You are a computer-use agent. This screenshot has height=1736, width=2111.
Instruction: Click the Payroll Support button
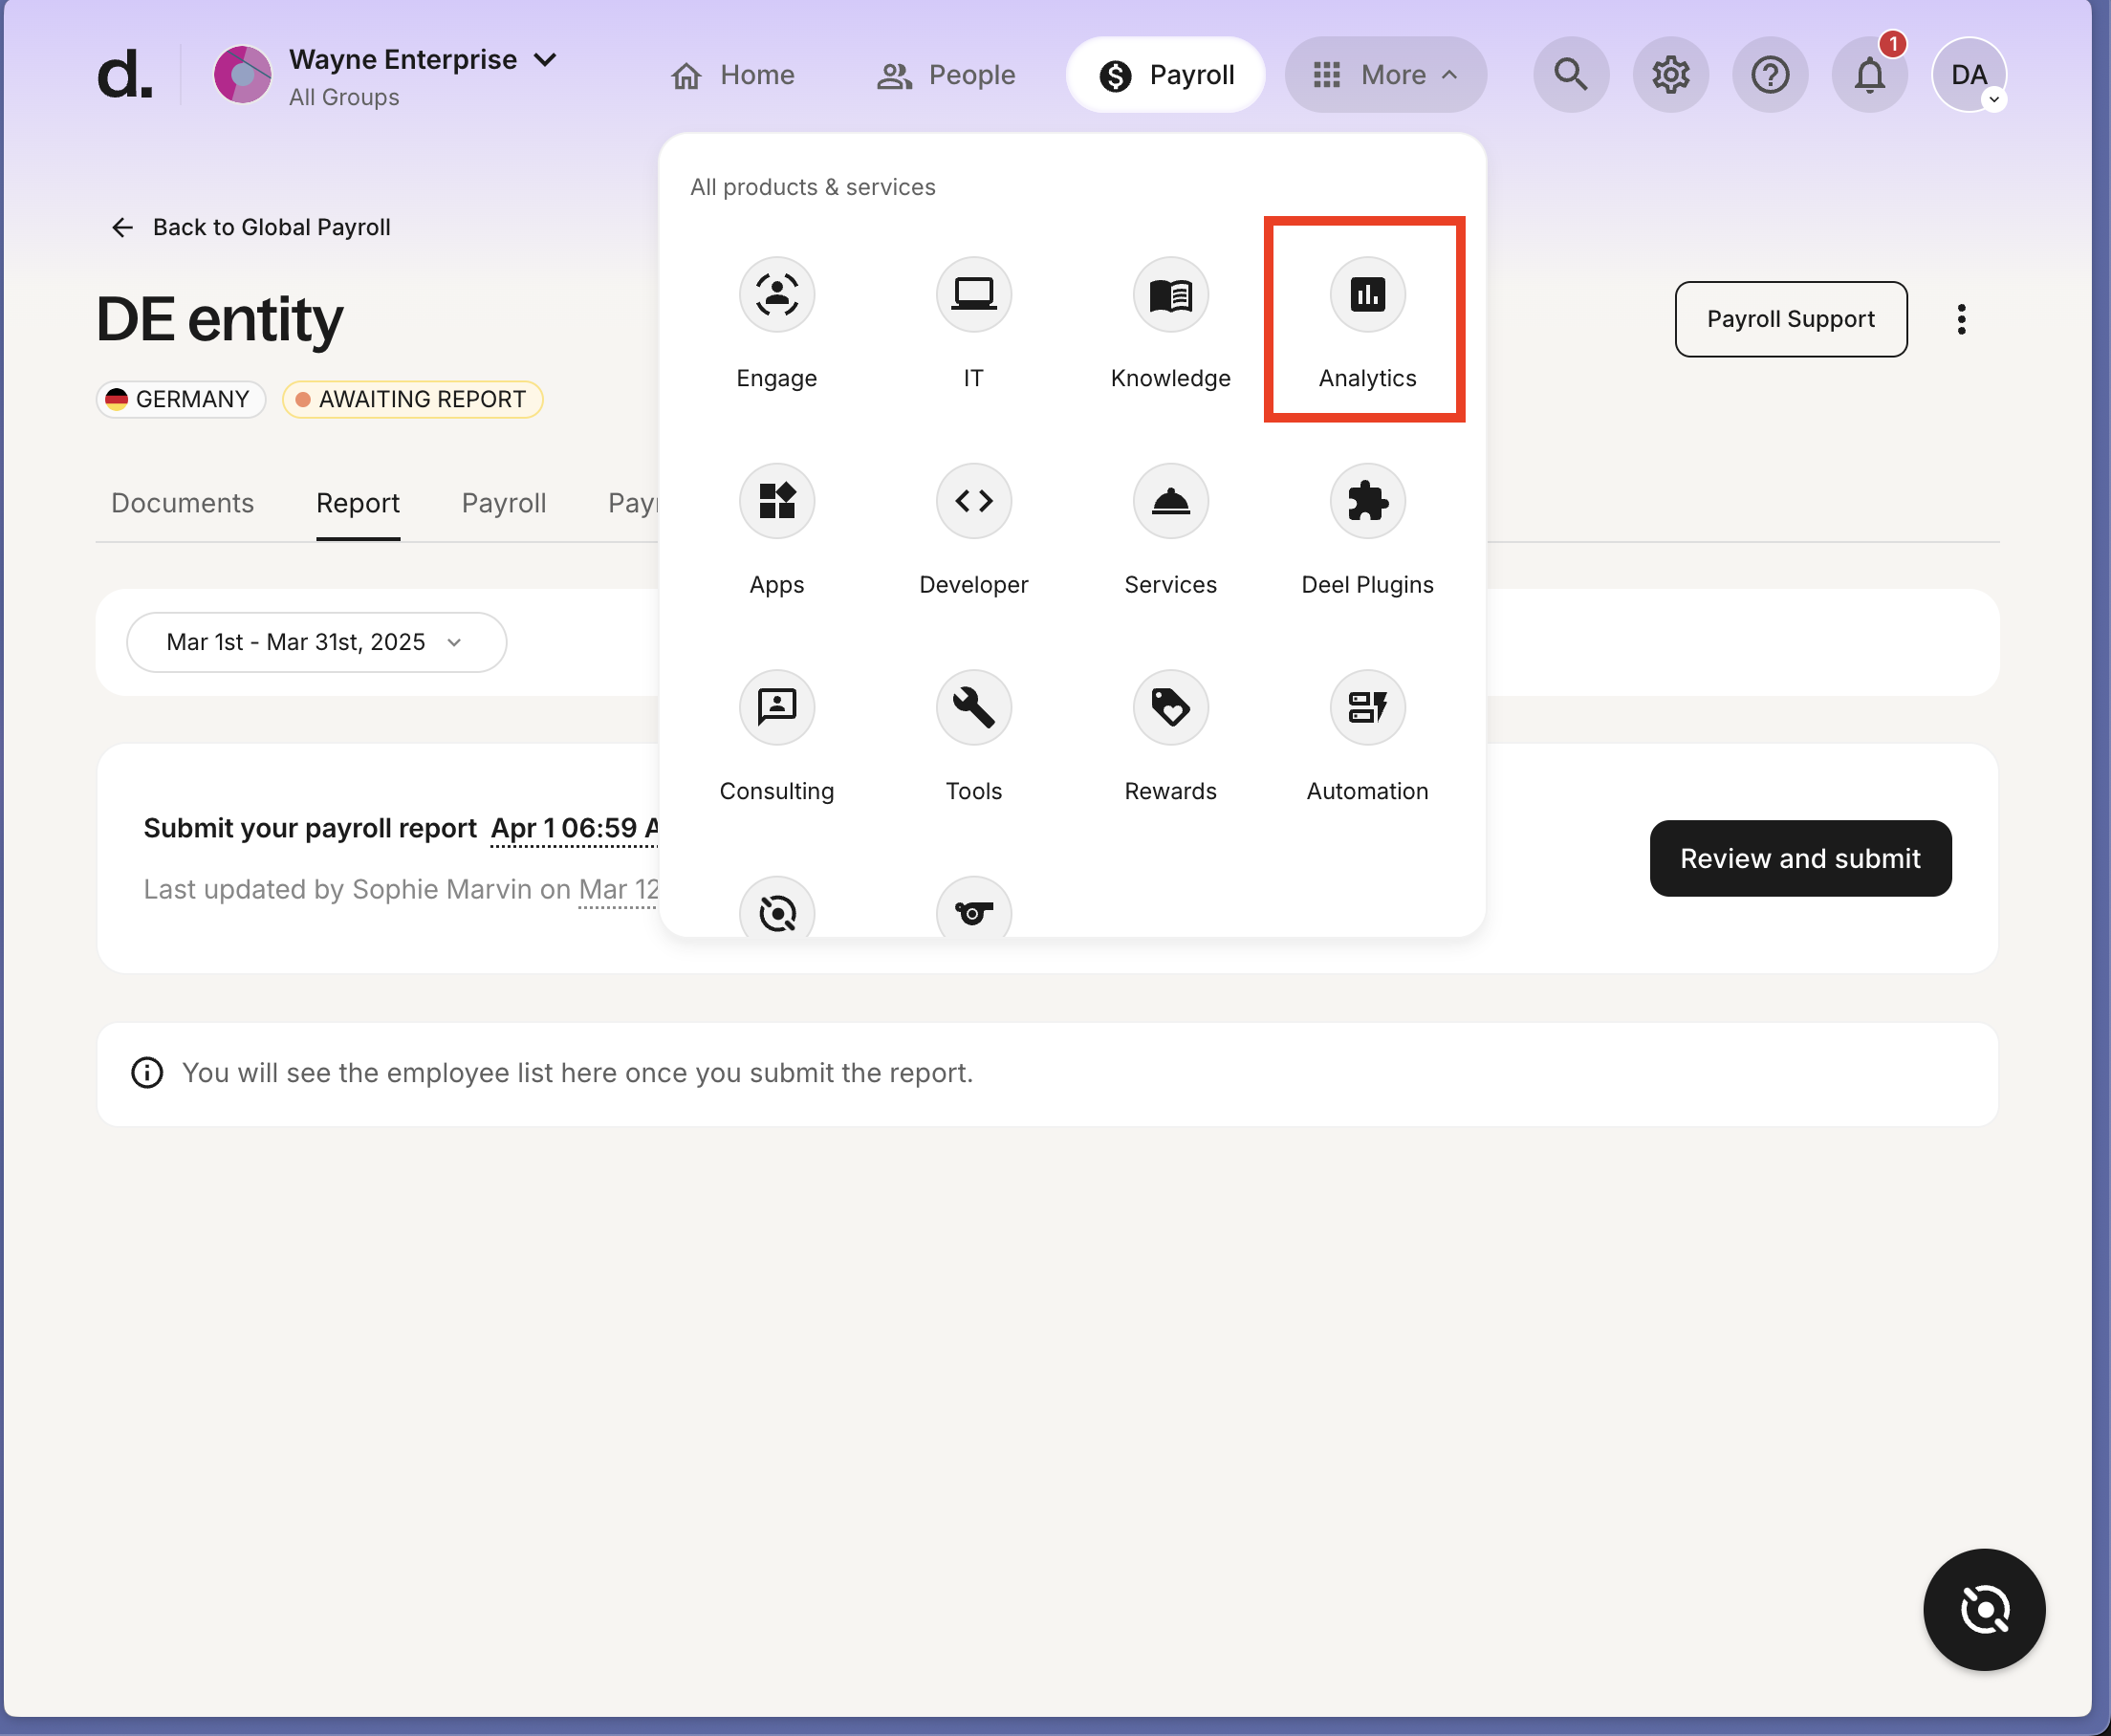click(1790, 319)
